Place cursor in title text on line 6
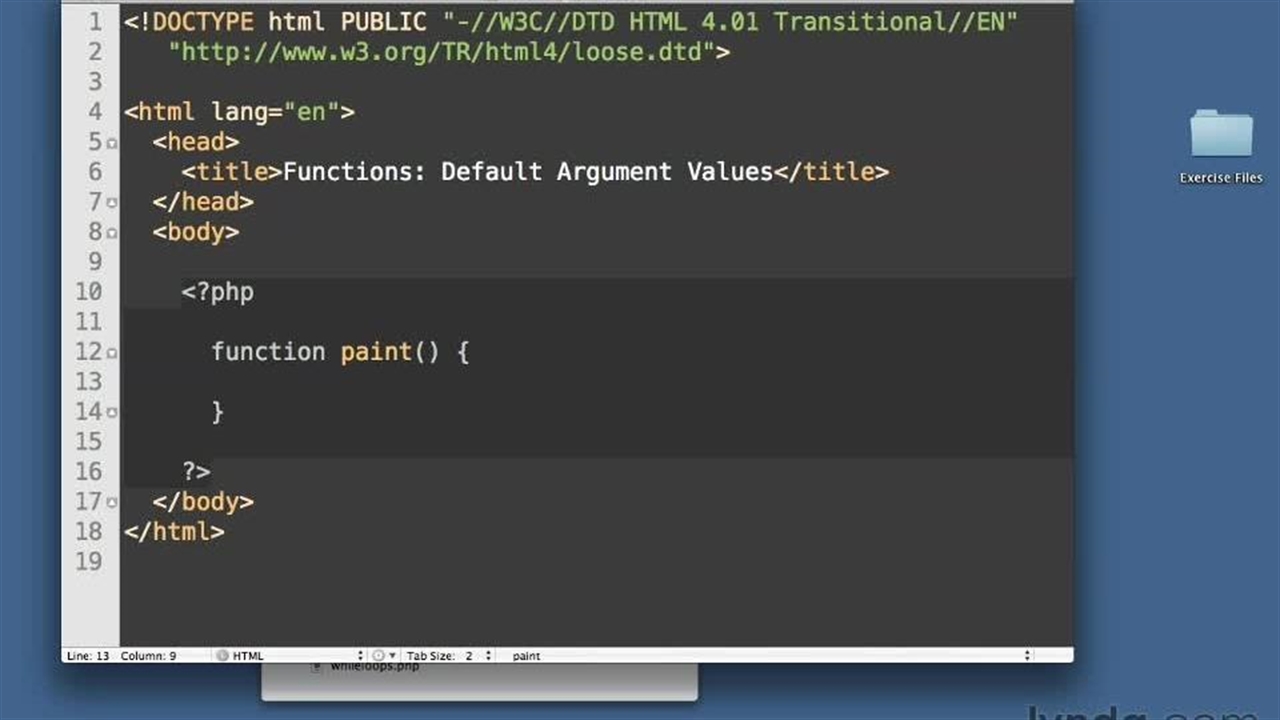Image resolution: width=1280 pixels, height=720 pixels. point(527,172)
